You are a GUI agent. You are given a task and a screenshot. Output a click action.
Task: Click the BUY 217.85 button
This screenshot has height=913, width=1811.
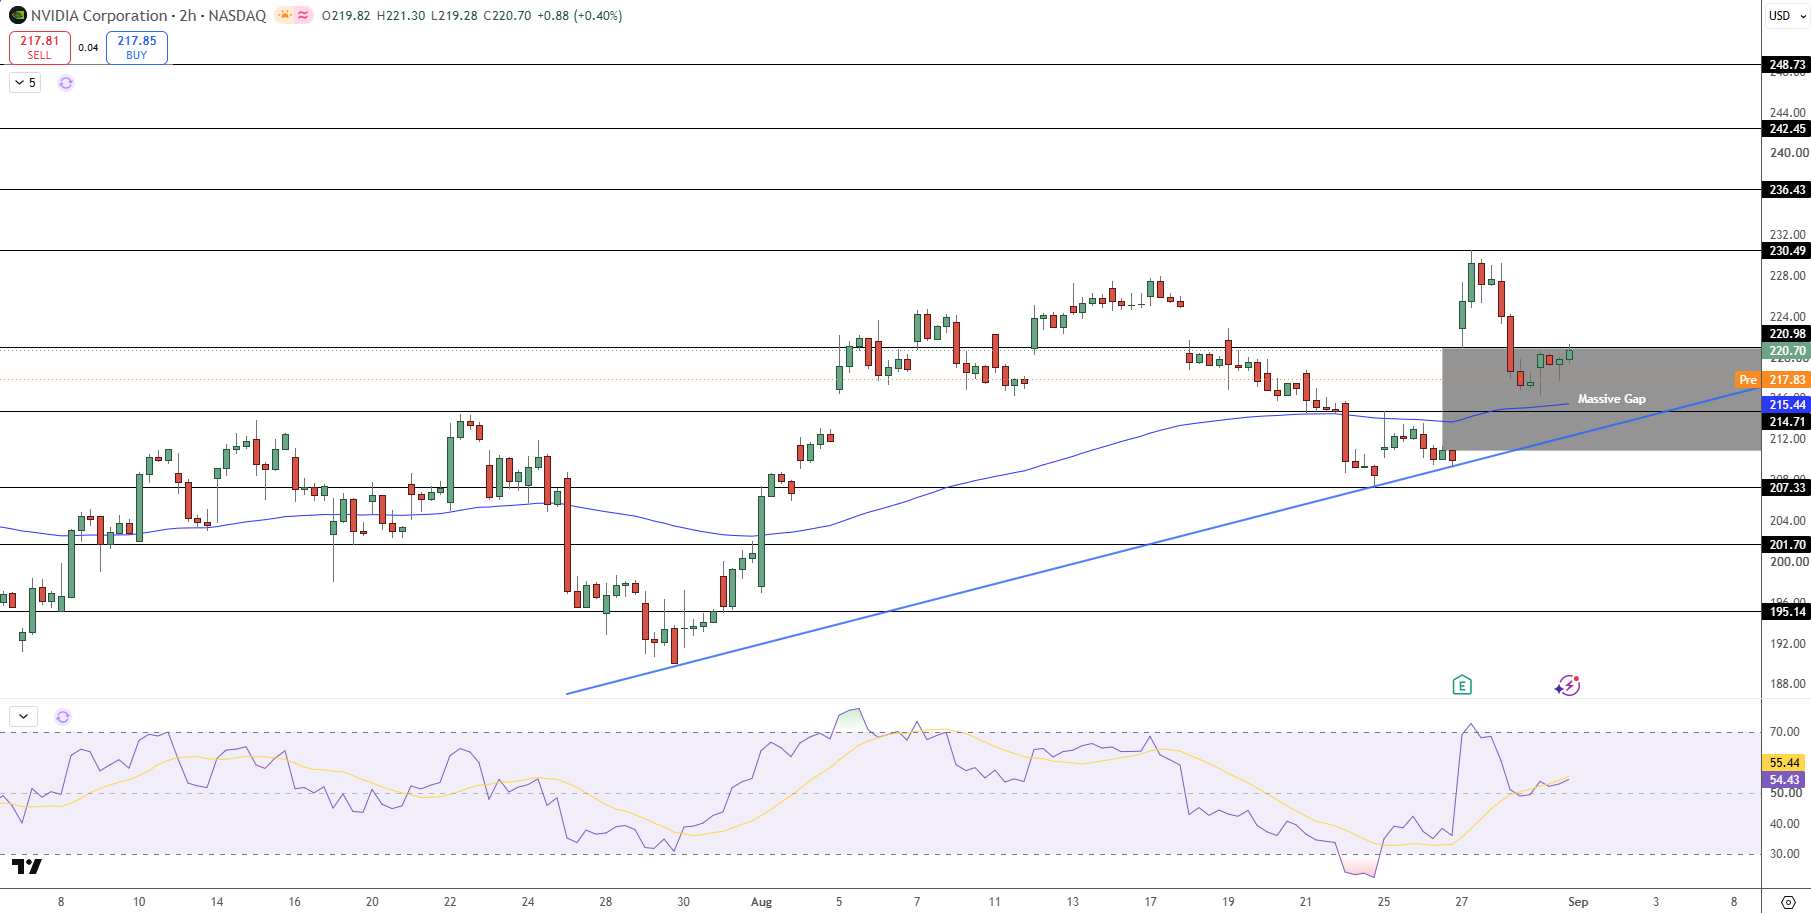click(x=137, y=47)
